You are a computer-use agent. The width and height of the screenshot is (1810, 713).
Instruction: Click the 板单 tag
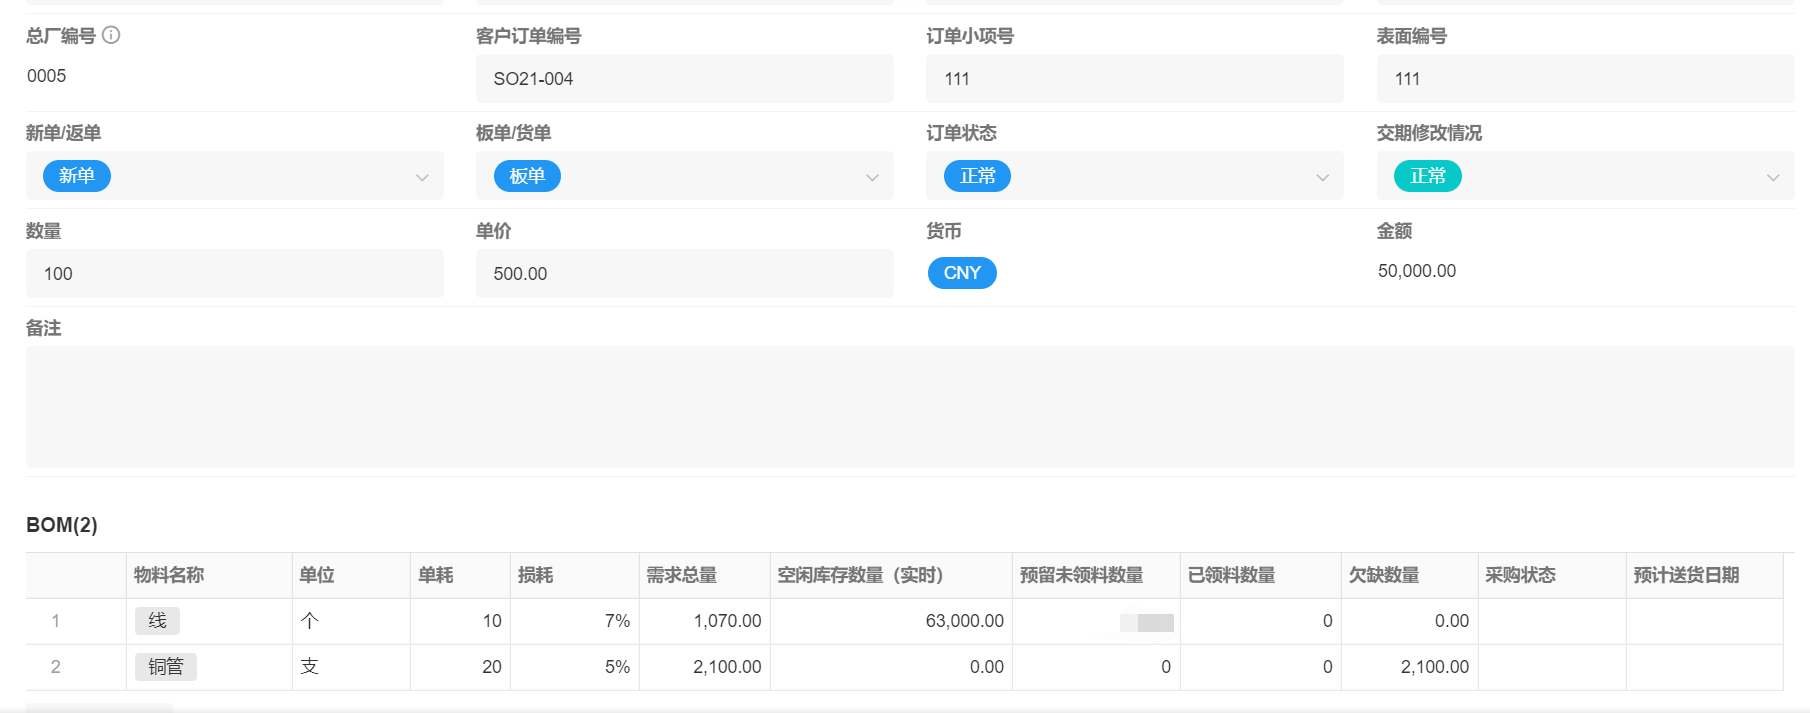pyautogui.click(x=527, y=176)
